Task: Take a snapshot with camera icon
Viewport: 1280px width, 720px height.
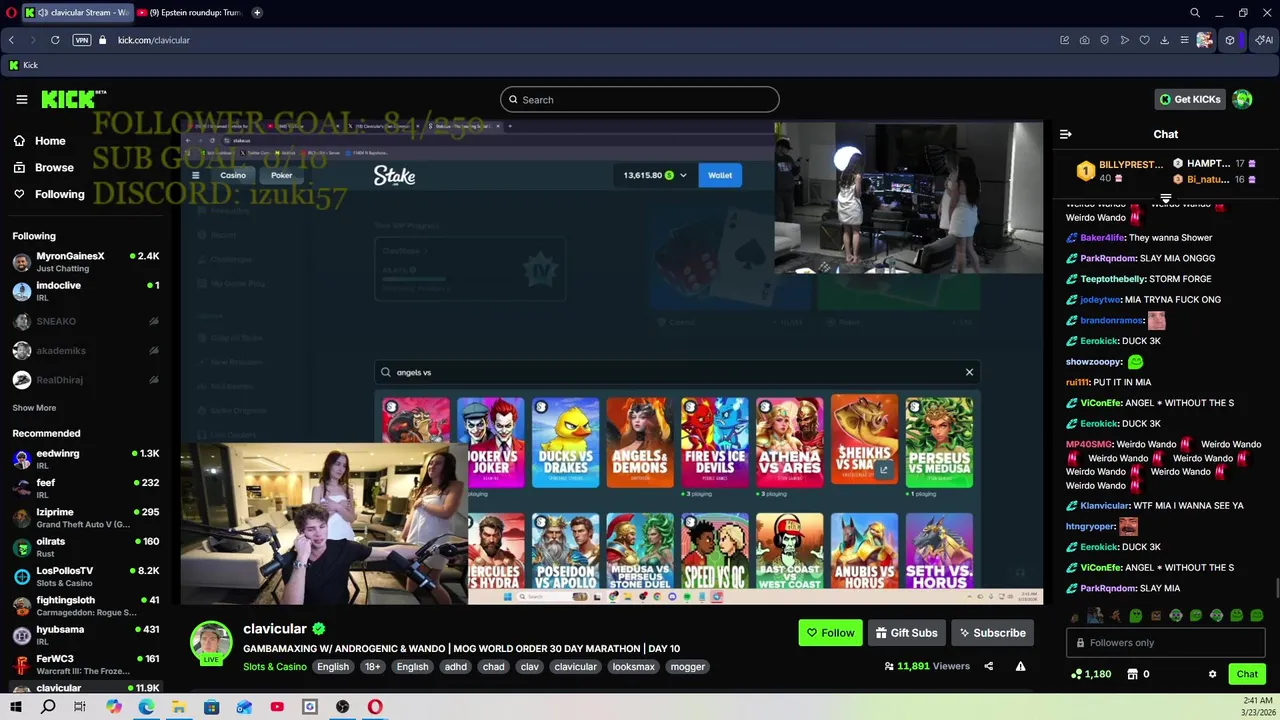Action: coord(1084,40)
